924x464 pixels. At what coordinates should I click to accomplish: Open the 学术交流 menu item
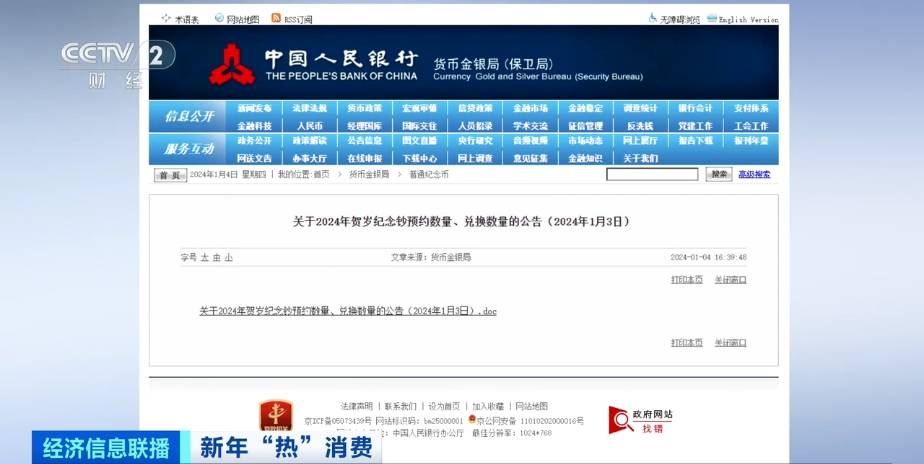point(530,126)
